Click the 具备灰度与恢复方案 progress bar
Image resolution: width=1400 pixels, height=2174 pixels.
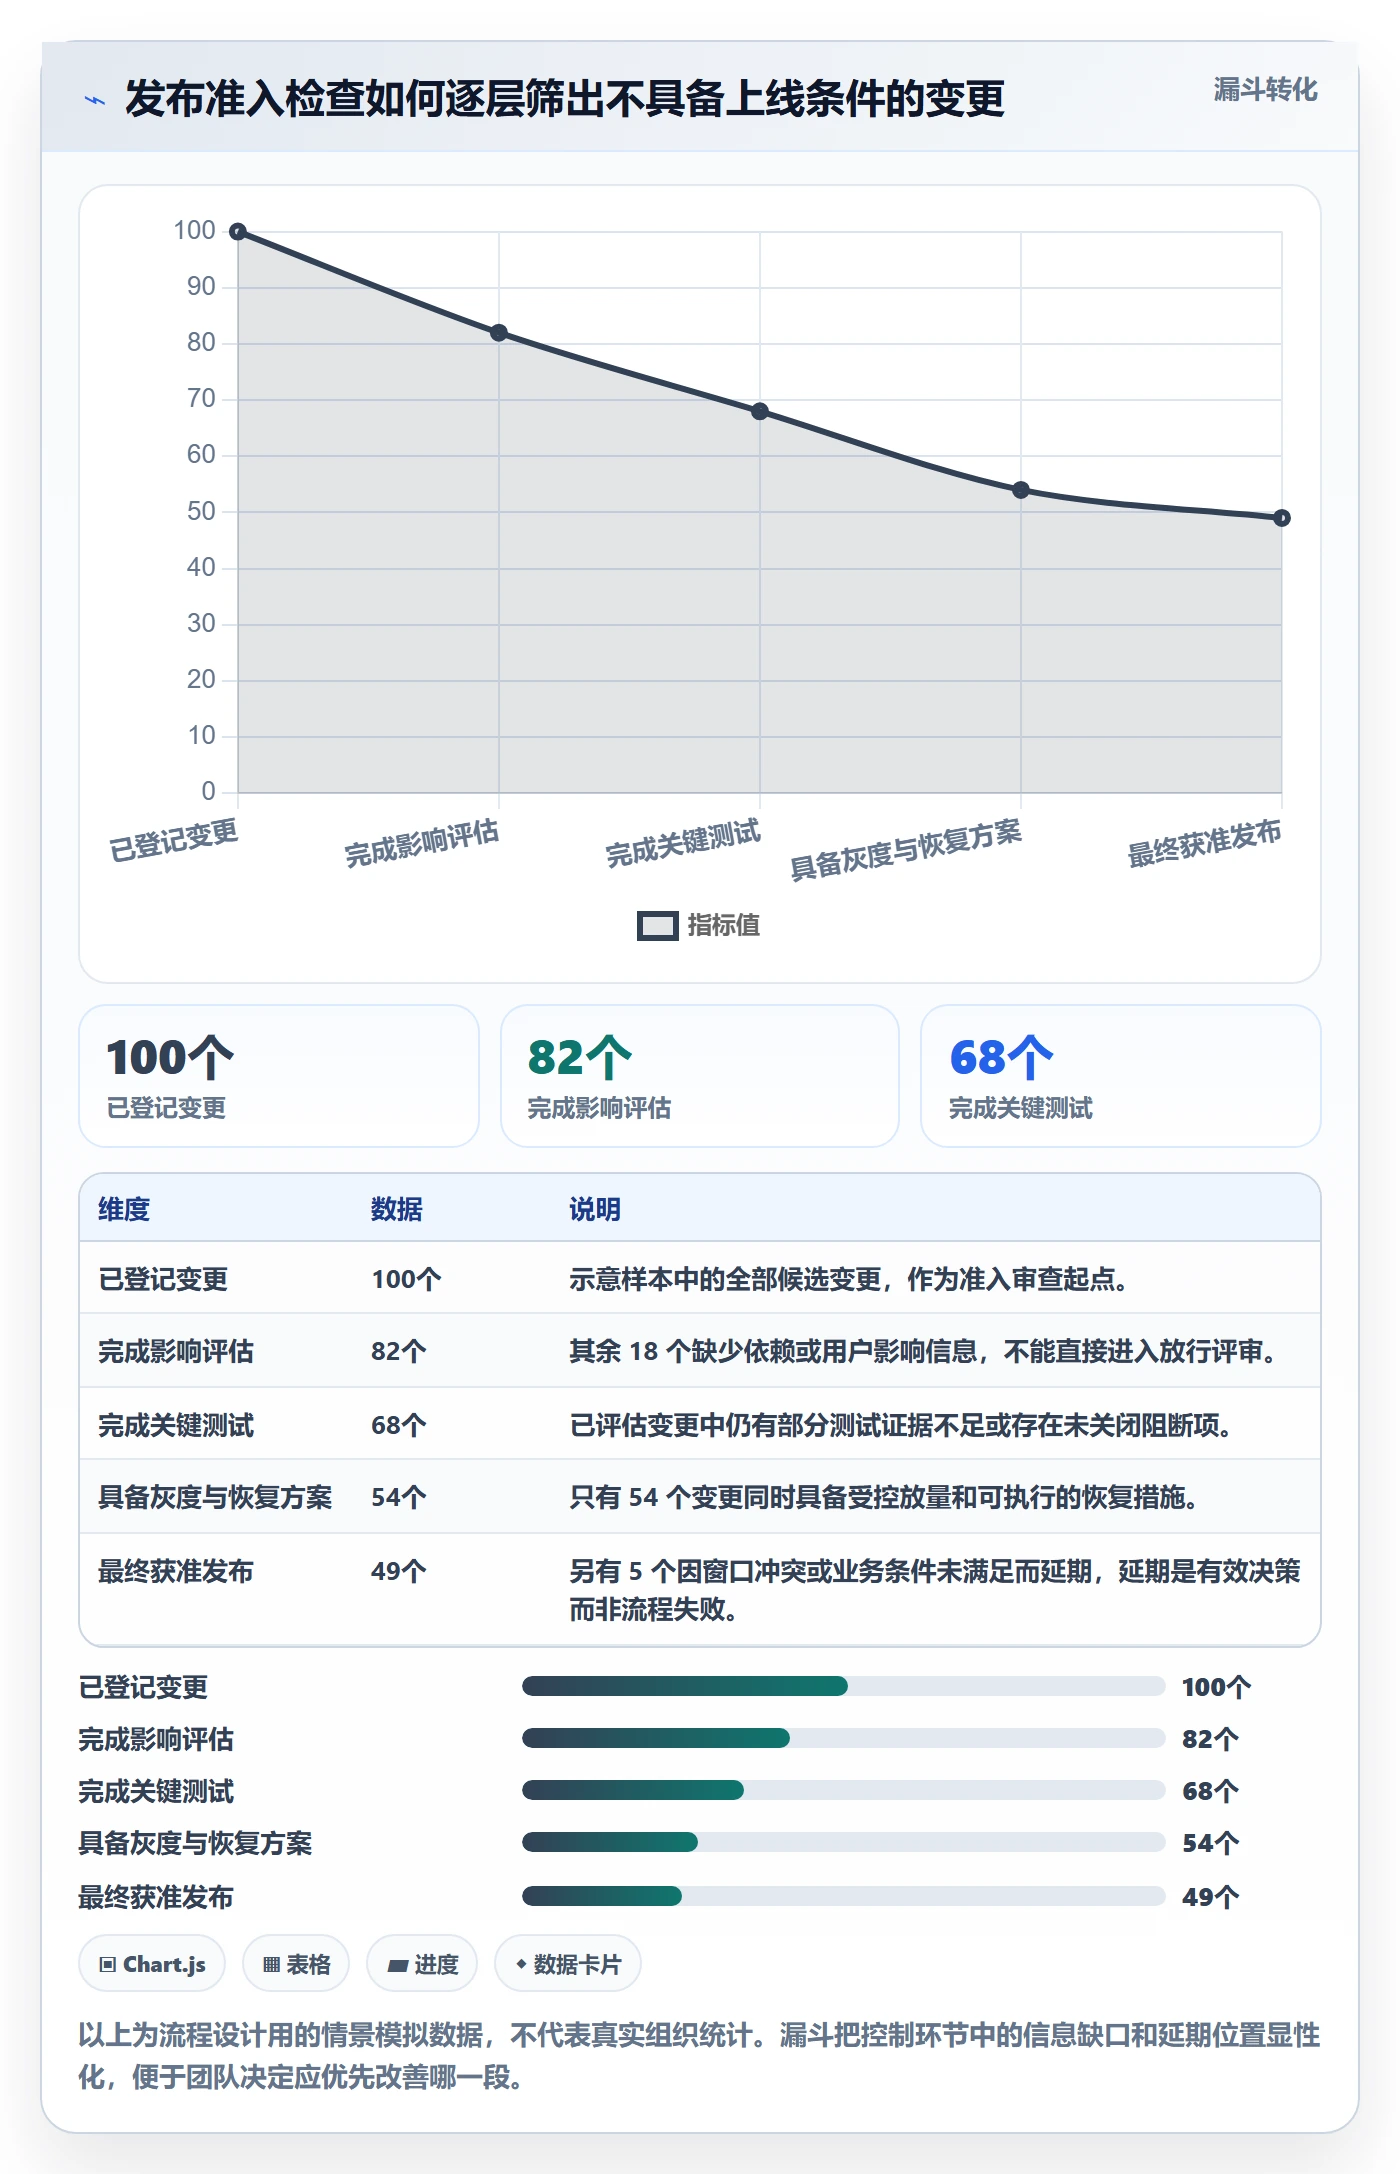[843, 1843]
